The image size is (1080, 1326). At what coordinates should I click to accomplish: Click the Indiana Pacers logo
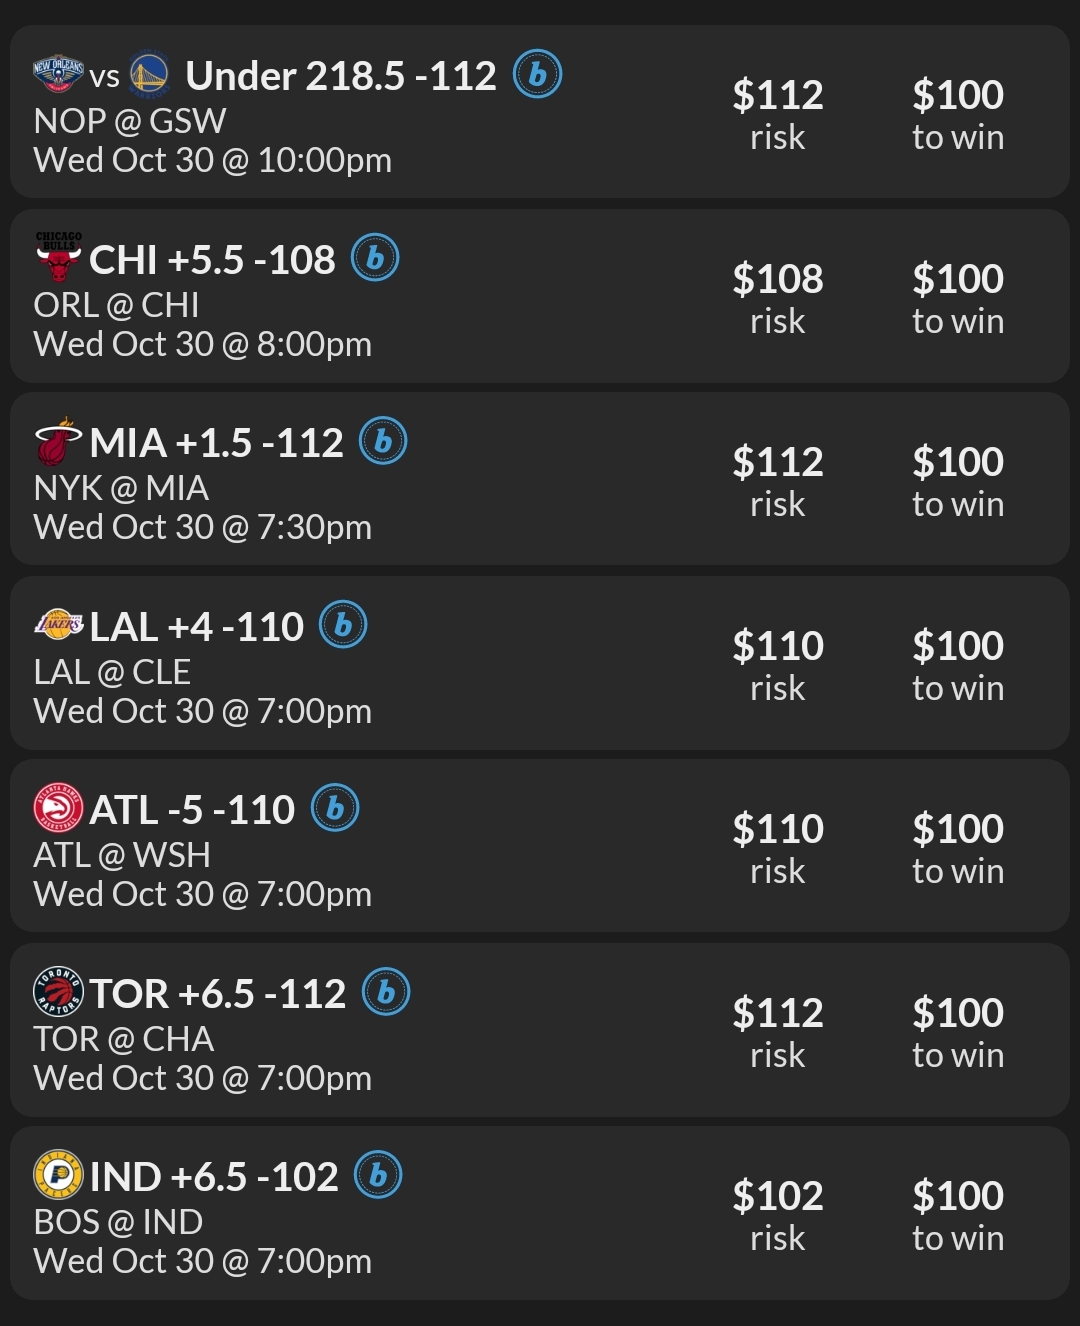(x=58, y=1176)
